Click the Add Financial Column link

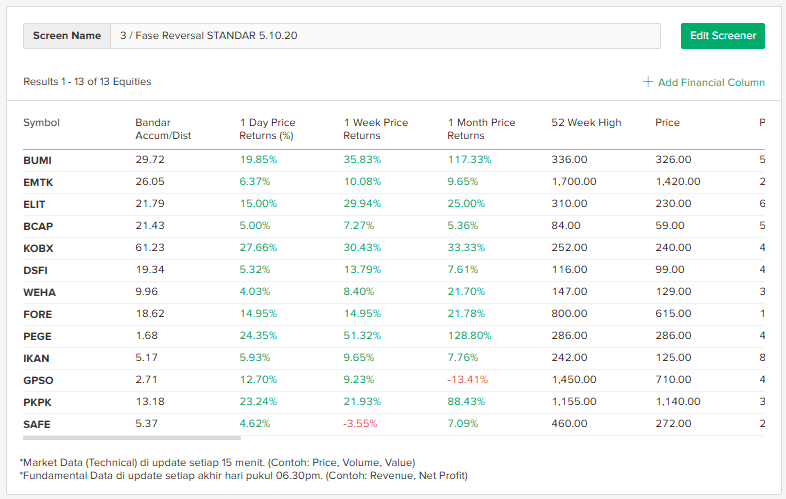click(x=710, y=82)
